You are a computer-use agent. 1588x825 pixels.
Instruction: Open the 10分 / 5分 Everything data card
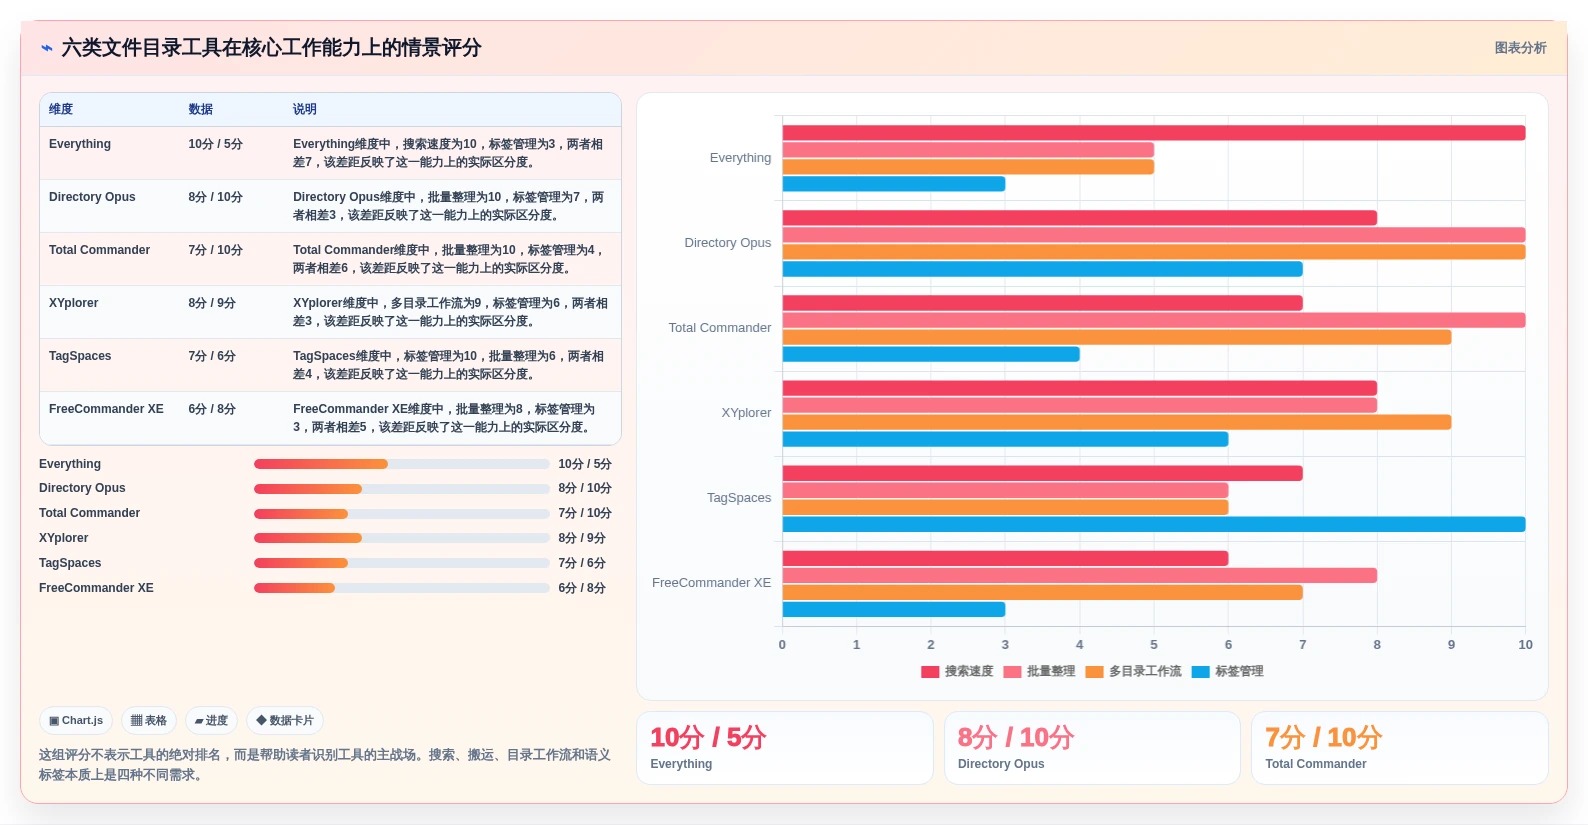point(785,748)
